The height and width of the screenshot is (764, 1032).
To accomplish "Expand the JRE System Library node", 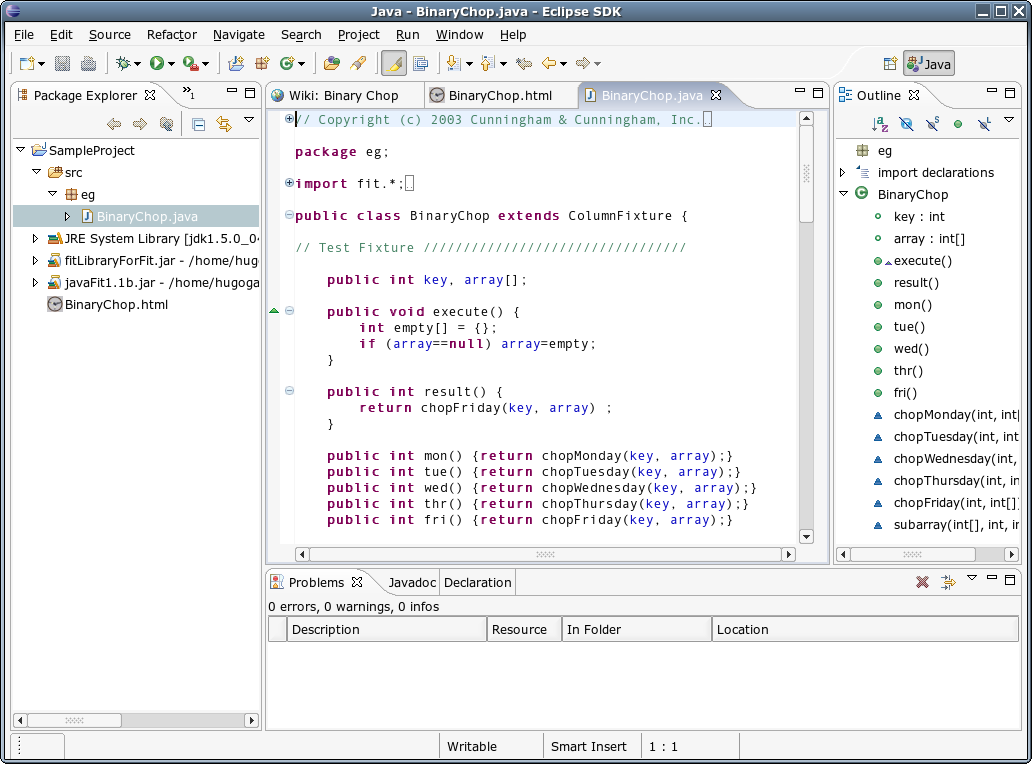I will (36, 239).
